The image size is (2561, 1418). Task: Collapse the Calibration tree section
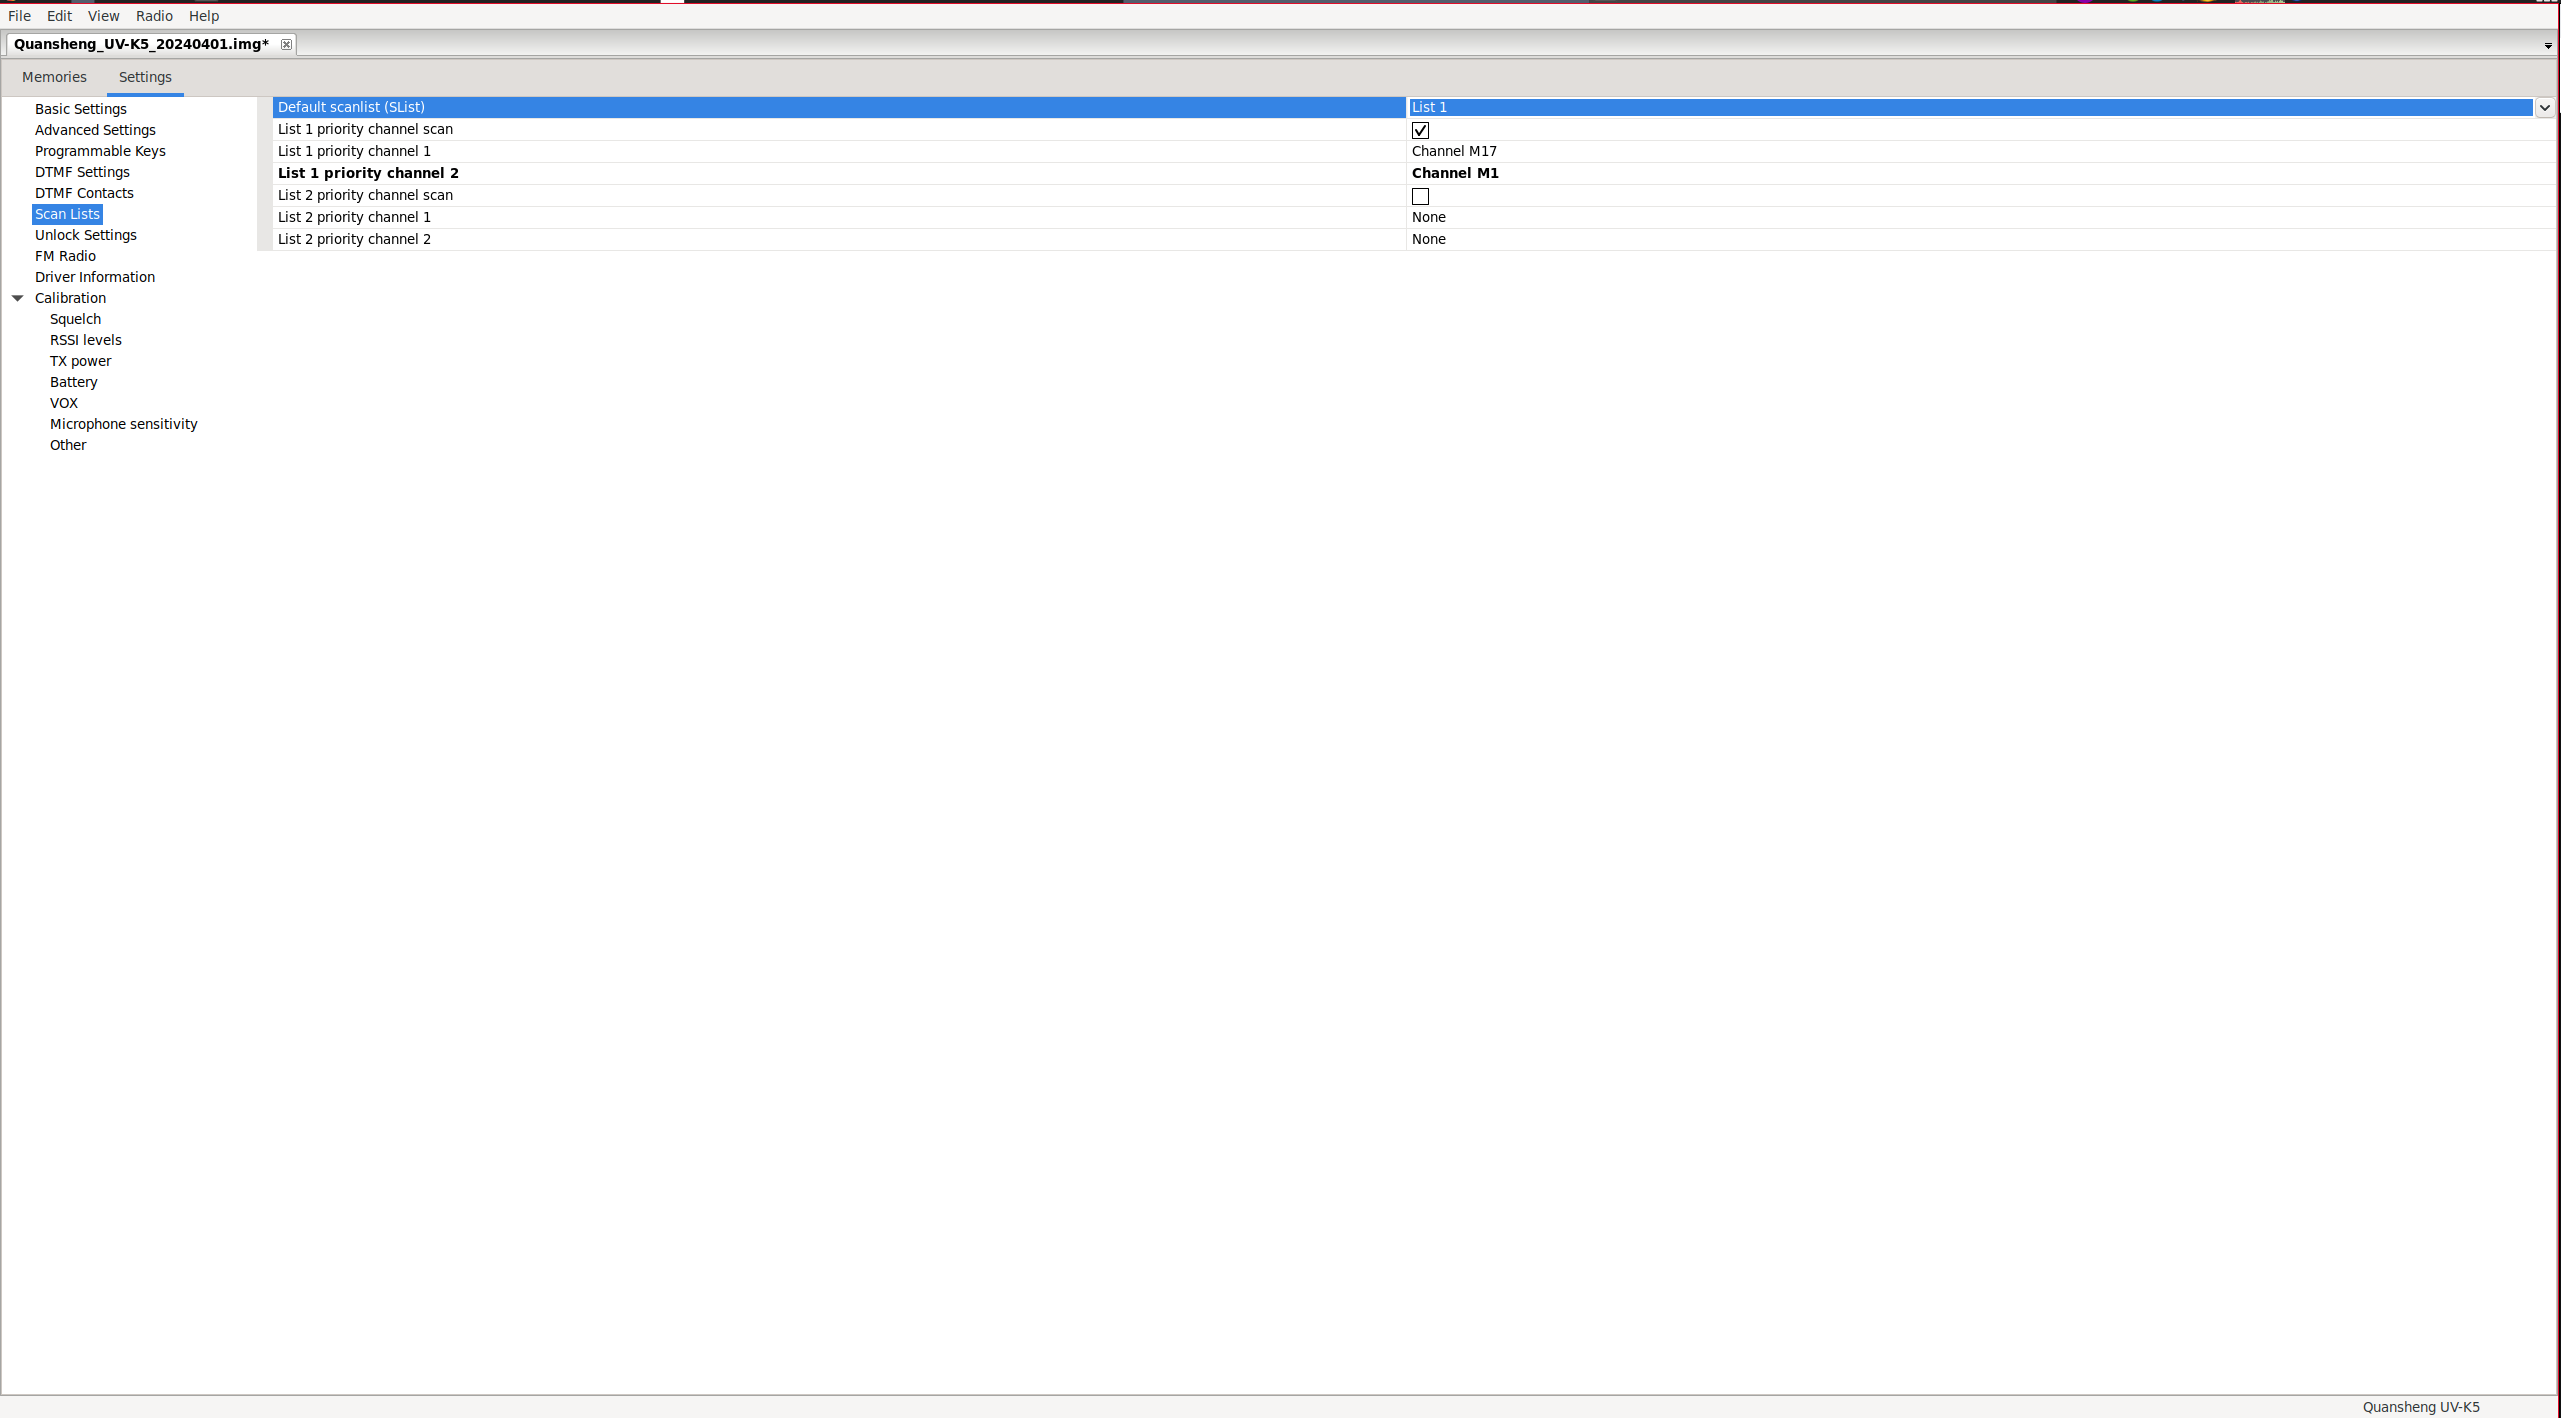pos(18,298)
